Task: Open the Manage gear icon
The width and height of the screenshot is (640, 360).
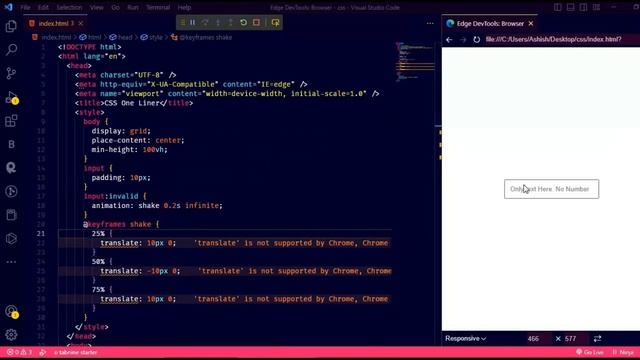Action: coord(11,335)
